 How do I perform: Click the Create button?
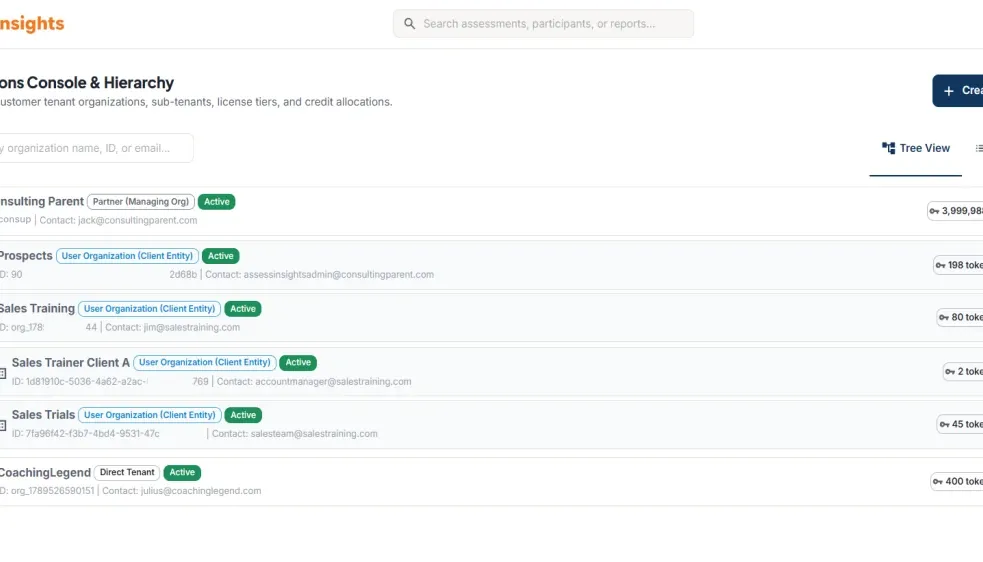pyautogui.click(x=958, y=91)
